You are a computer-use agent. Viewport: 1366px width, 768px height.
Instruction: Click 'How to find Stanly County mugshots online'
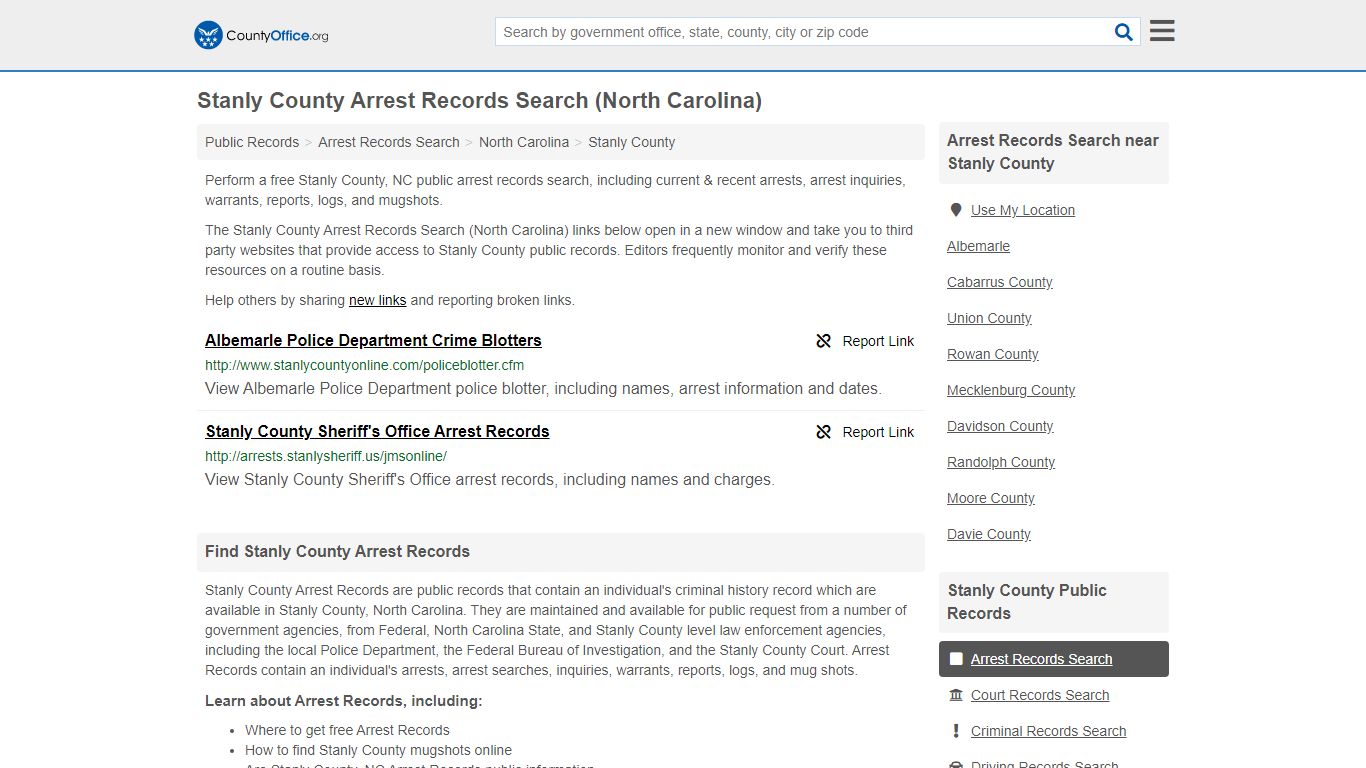[378, 750]
